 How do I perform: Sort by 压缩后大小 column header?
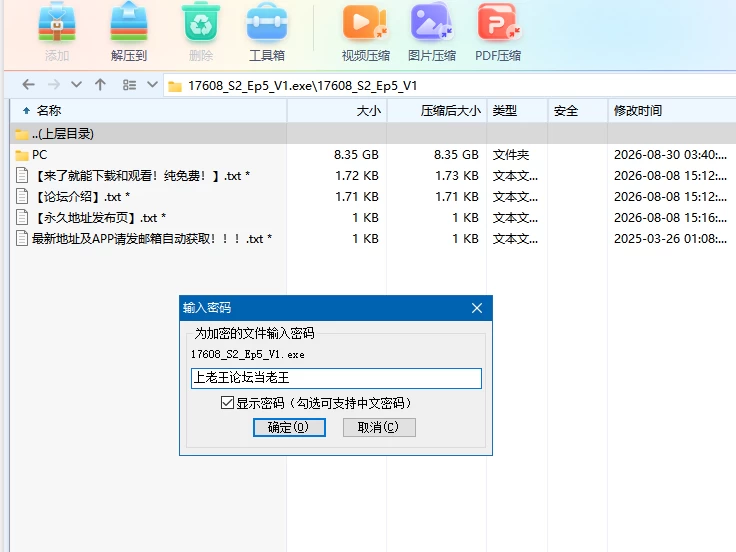coord(437,111)
